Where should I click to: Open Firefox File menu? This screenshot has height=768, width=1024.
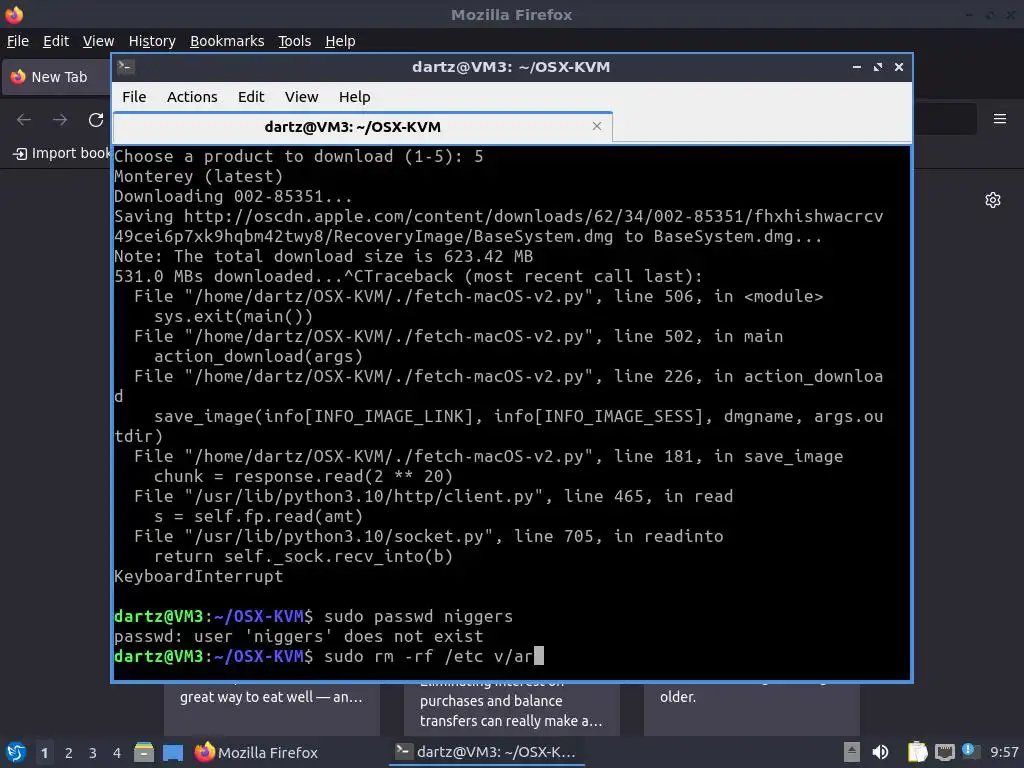[18, 41]
